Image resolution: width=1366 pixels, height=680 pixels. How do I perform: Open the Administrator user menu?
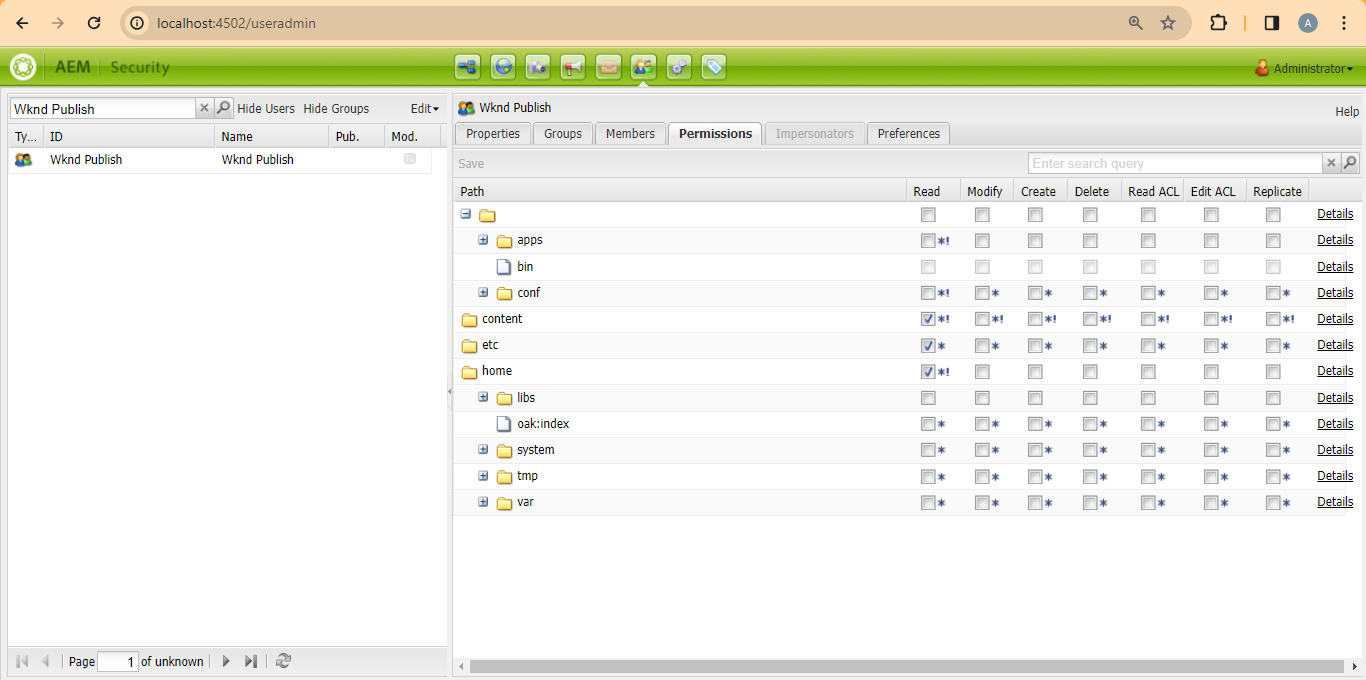1304,68
